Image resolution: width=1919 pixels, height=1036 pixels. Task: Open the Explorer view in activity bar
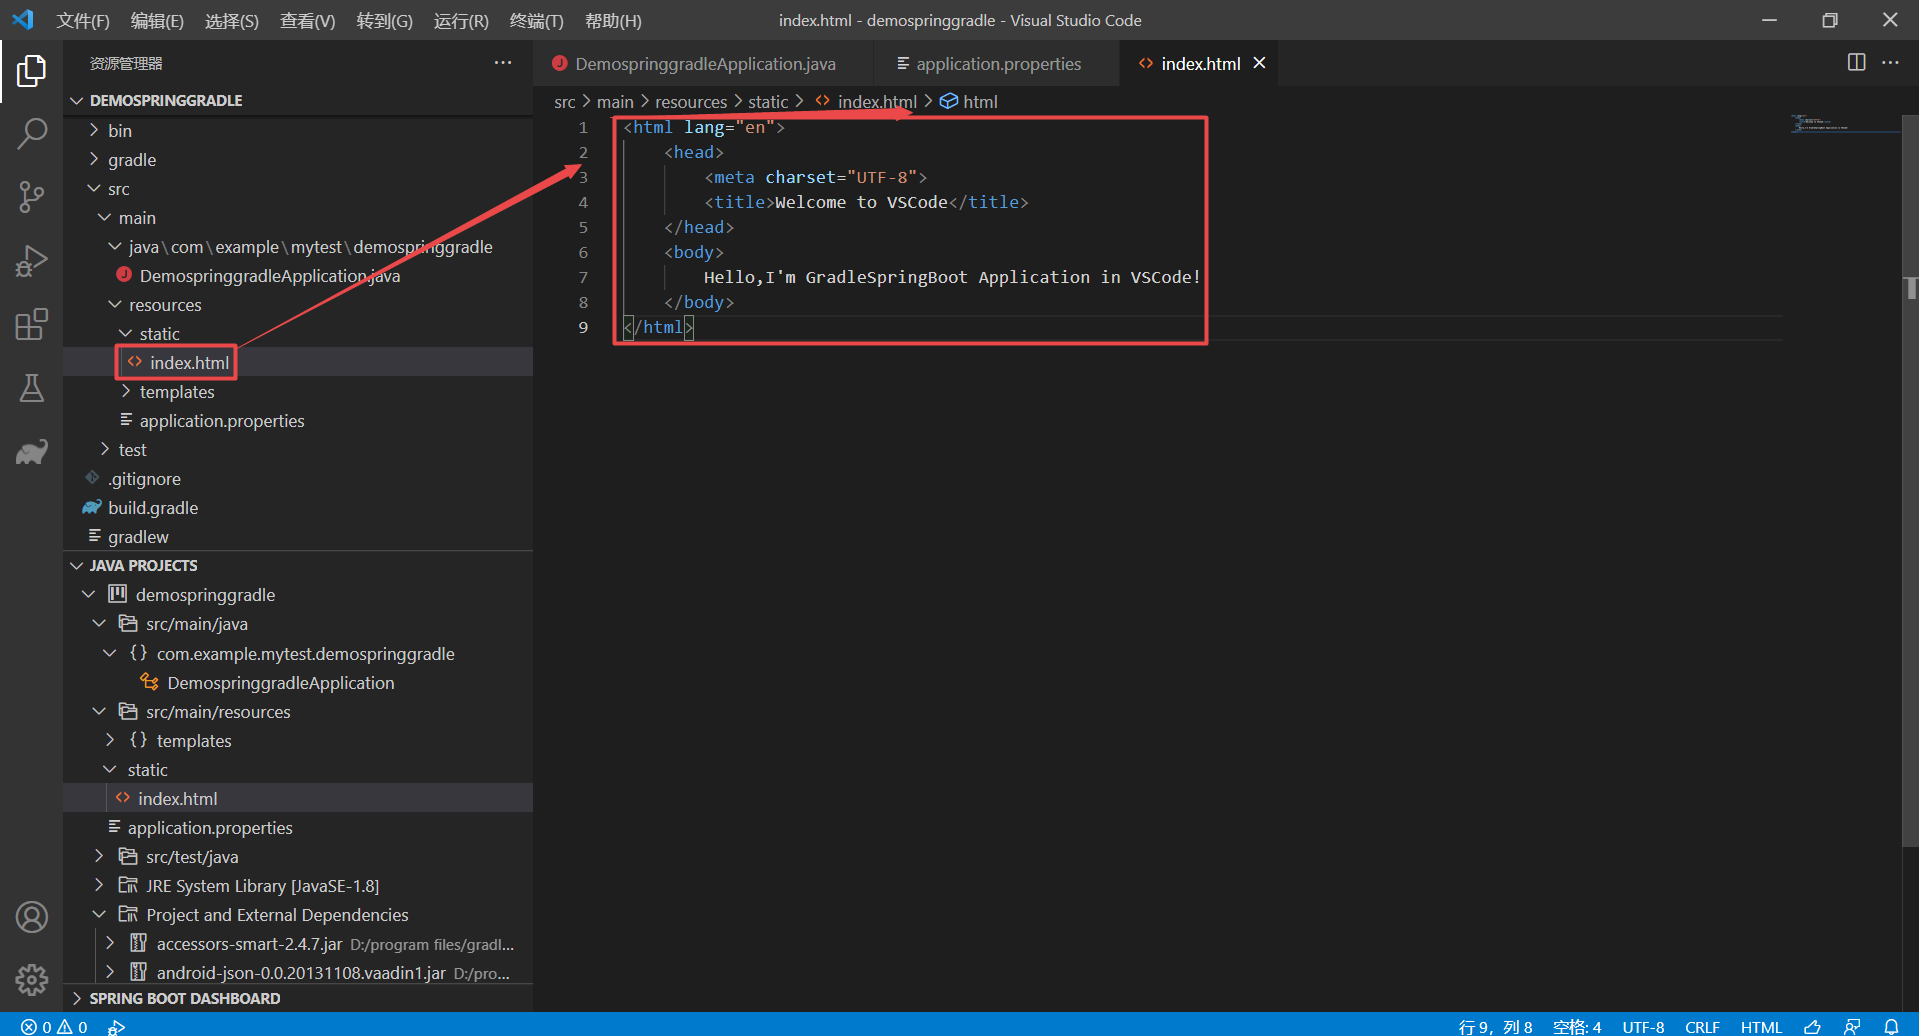31,71
